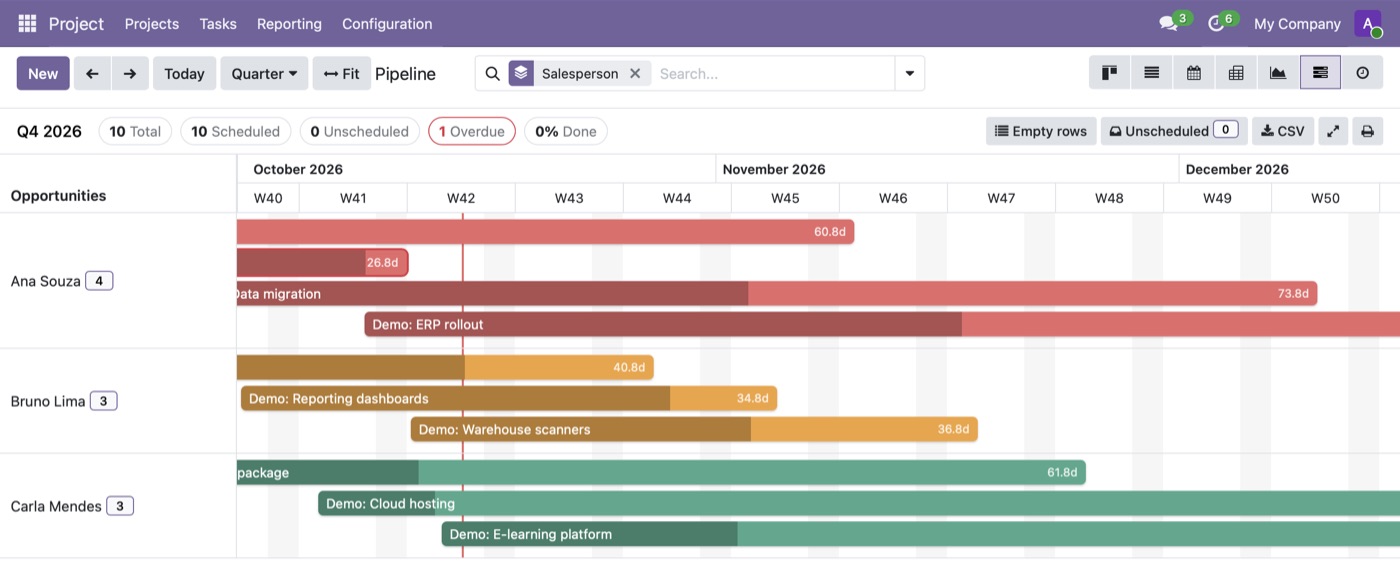Open the Demo: Cloud hosting bar
The image size is (1400, 566).
tap(859, 503)
